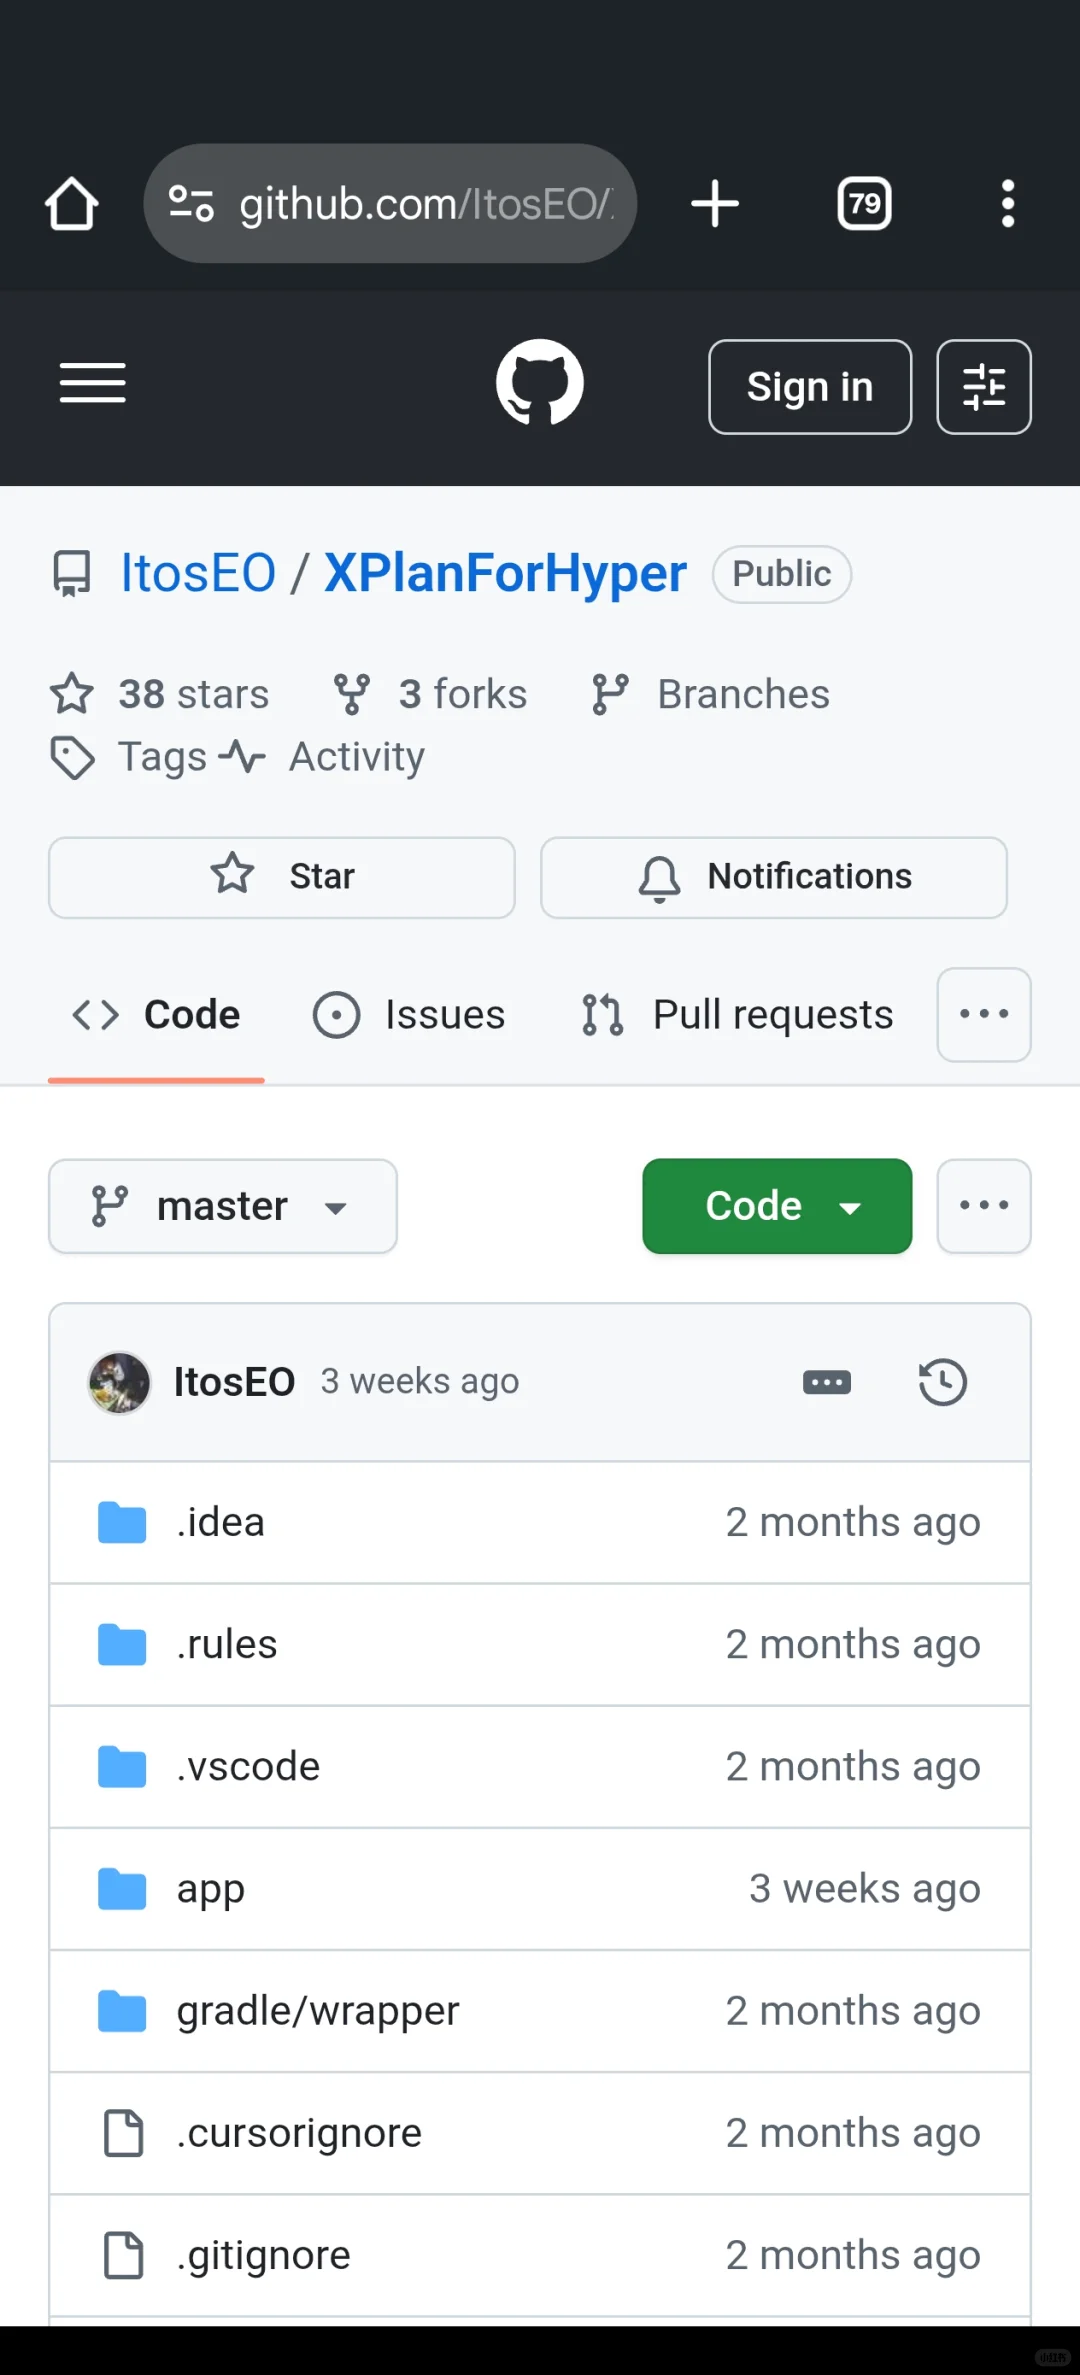Show more repository tabs via ellipsis
The height and width of the screenshot is (2375, 1080).
pyautogui.click(x=984, y=1014)
